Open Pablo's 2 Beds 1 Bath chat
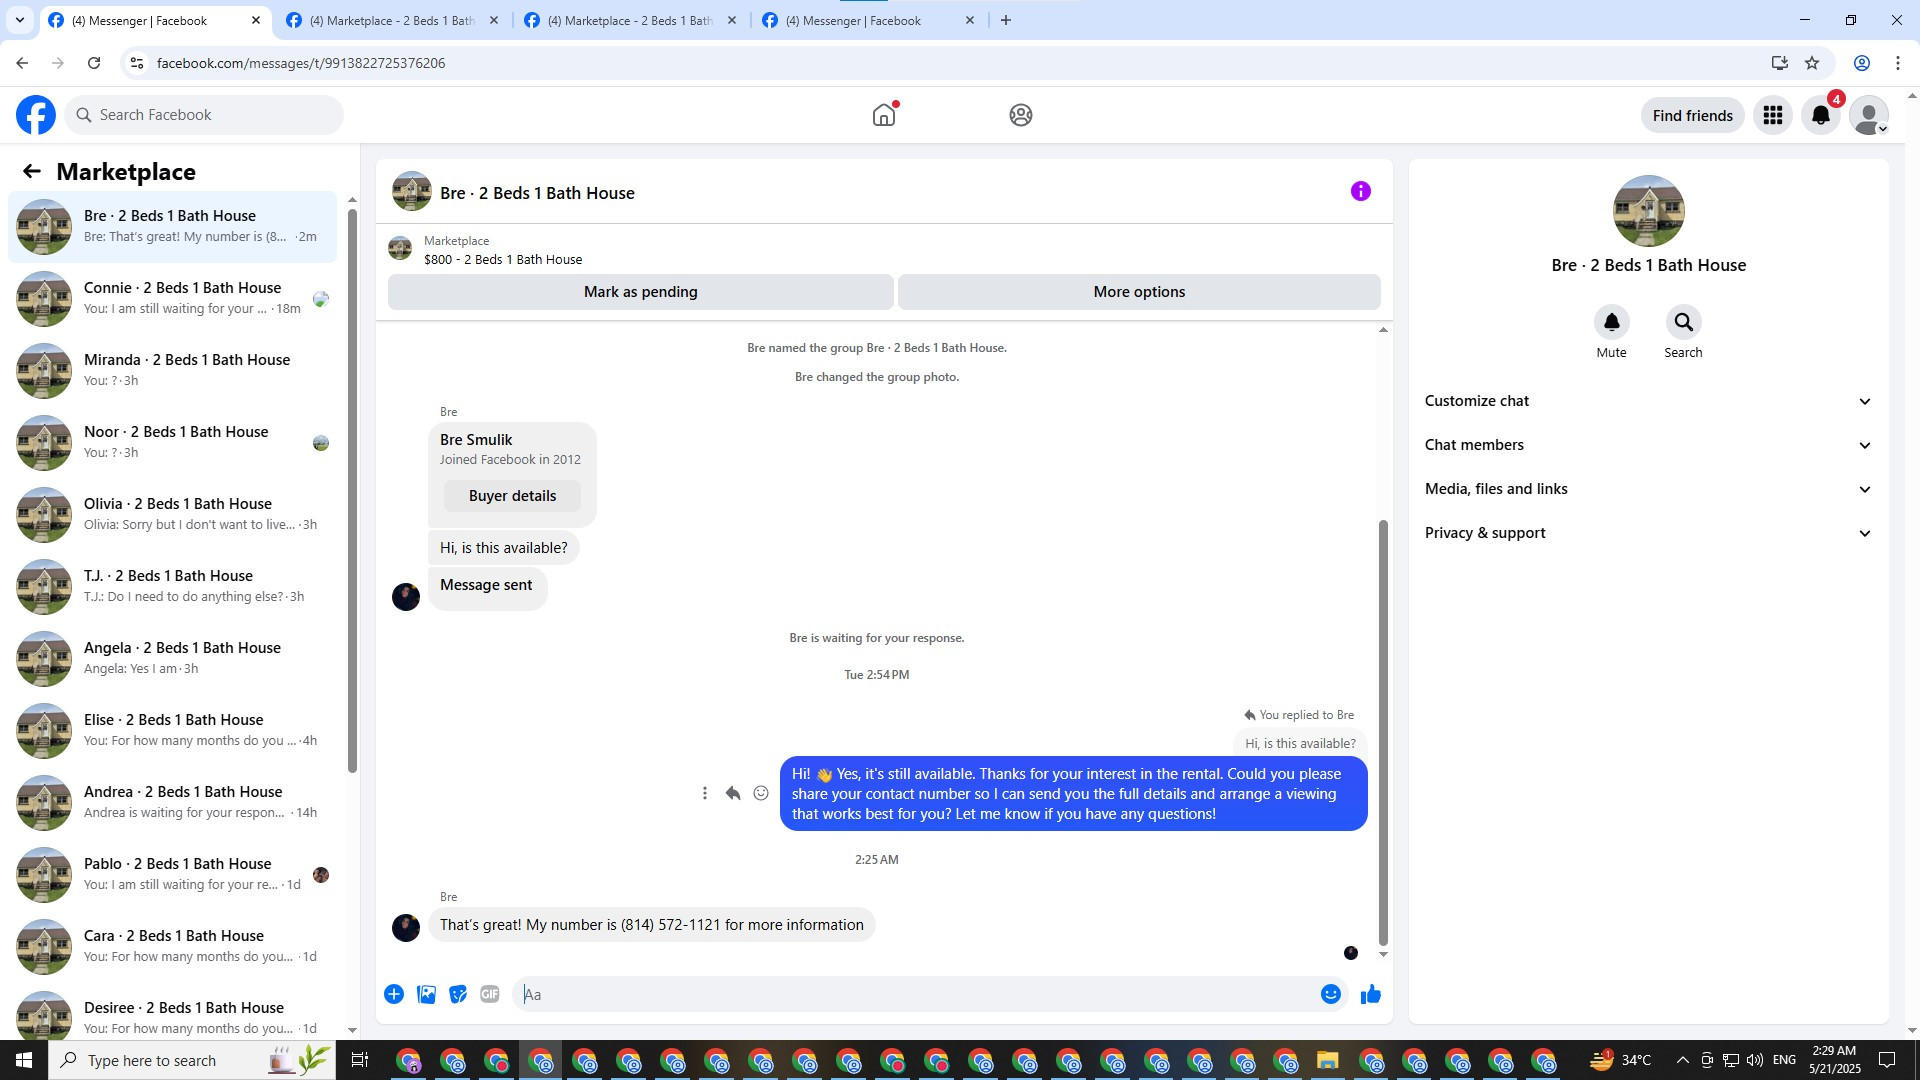The height and width of the screenshot is (1080, 1920). click(172, 875)
